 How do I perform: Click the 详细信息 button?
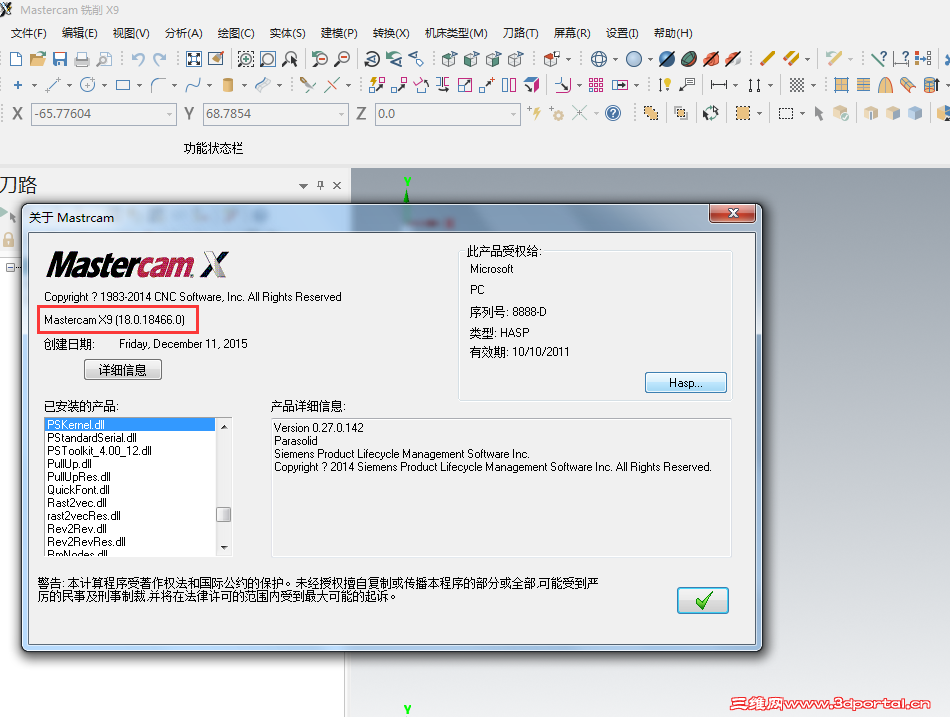click(x=123, y=370)
